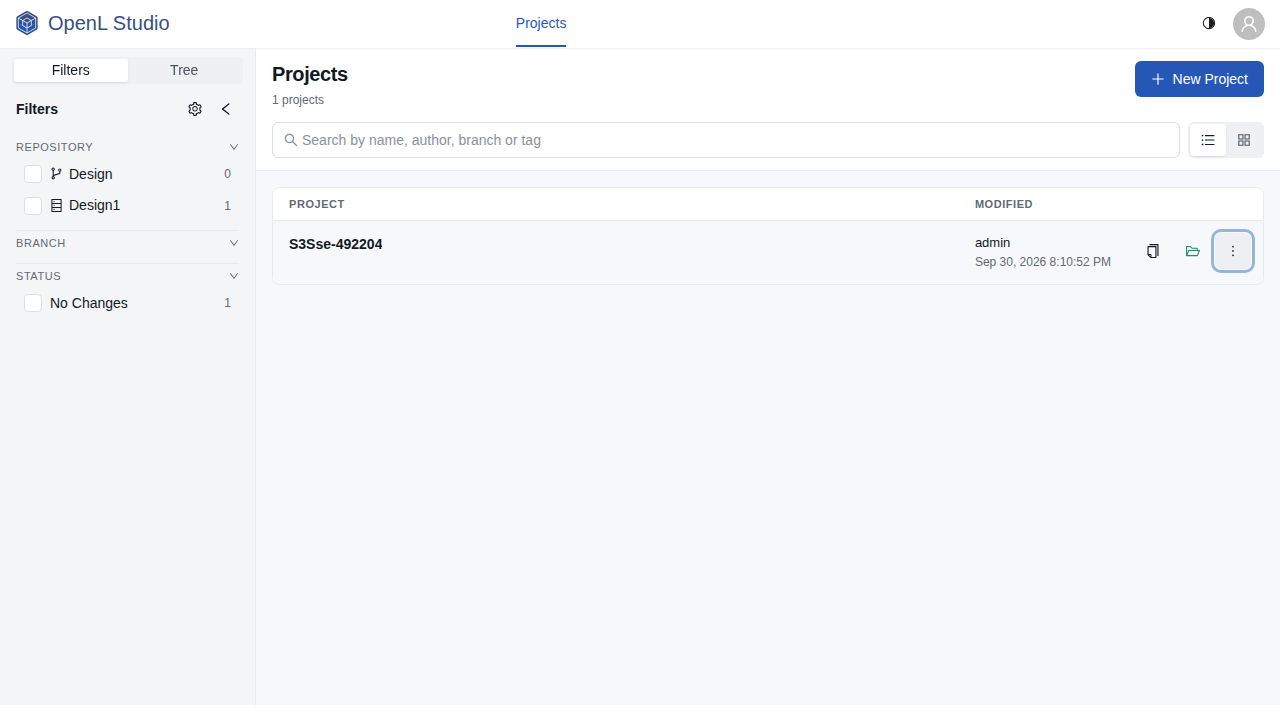
Task: Click the Design branch icon
Action: tap(56, 174)
